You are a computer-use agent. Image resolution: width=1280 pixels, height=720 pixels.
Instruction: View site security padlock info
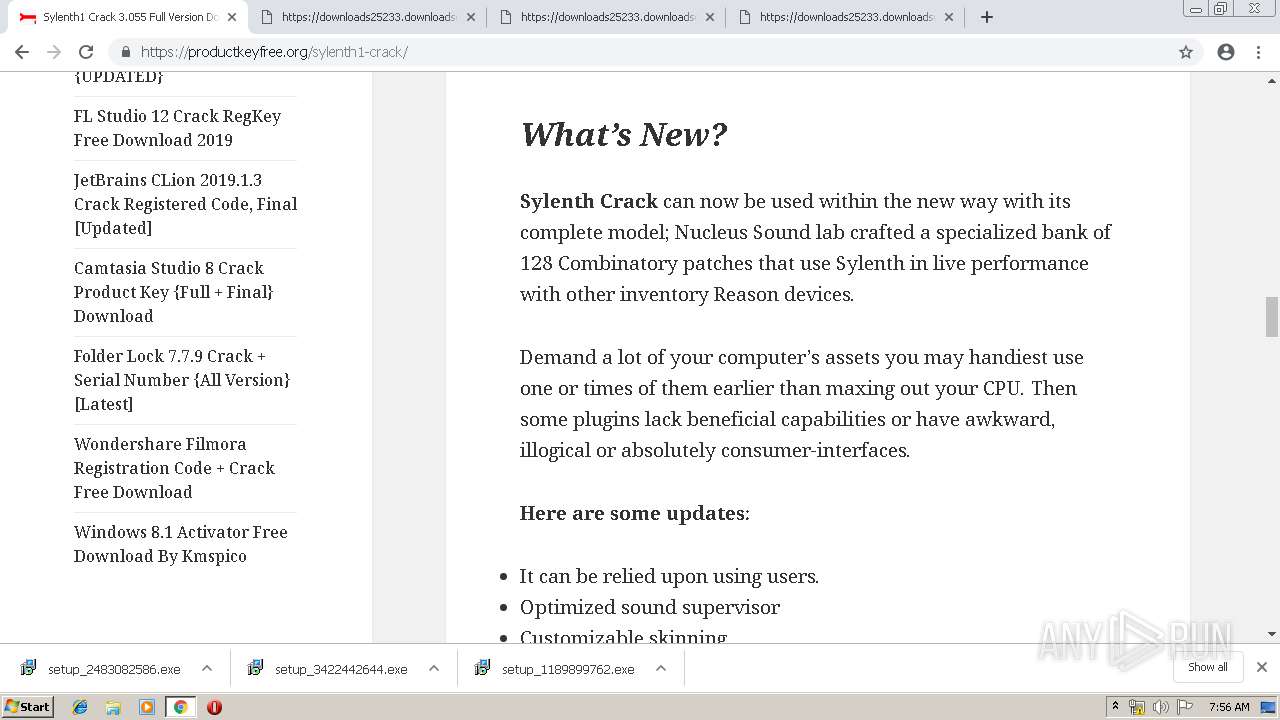click(126, 52)
